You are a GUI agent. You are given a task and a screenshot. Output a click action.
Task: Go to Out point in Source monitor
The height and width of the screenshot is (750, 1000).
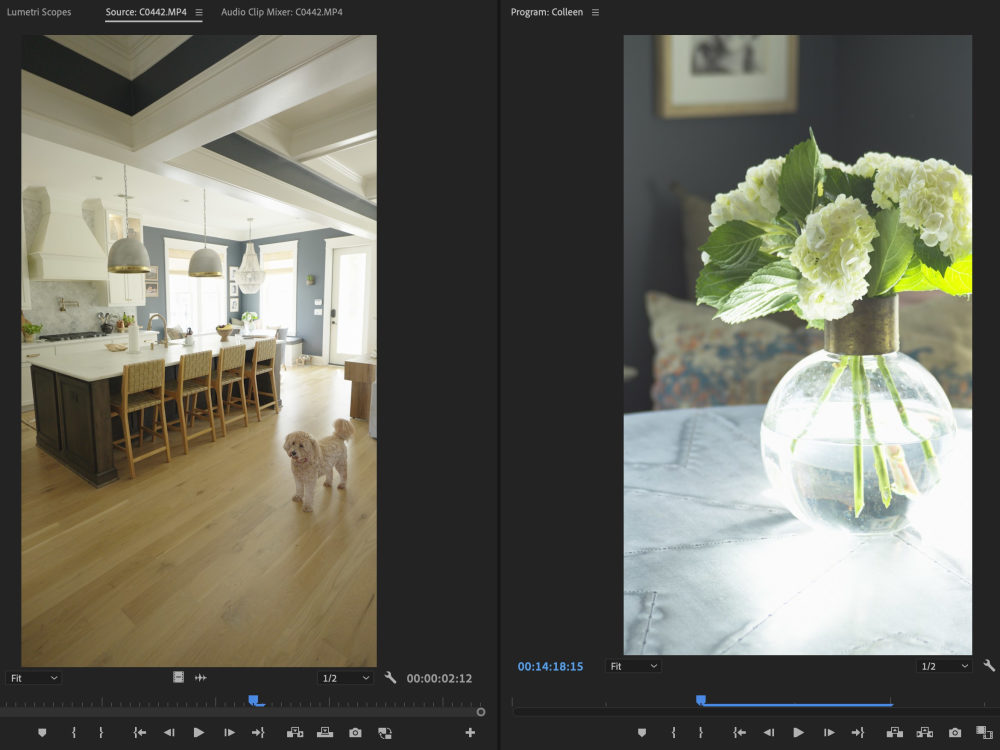(258, 733)
